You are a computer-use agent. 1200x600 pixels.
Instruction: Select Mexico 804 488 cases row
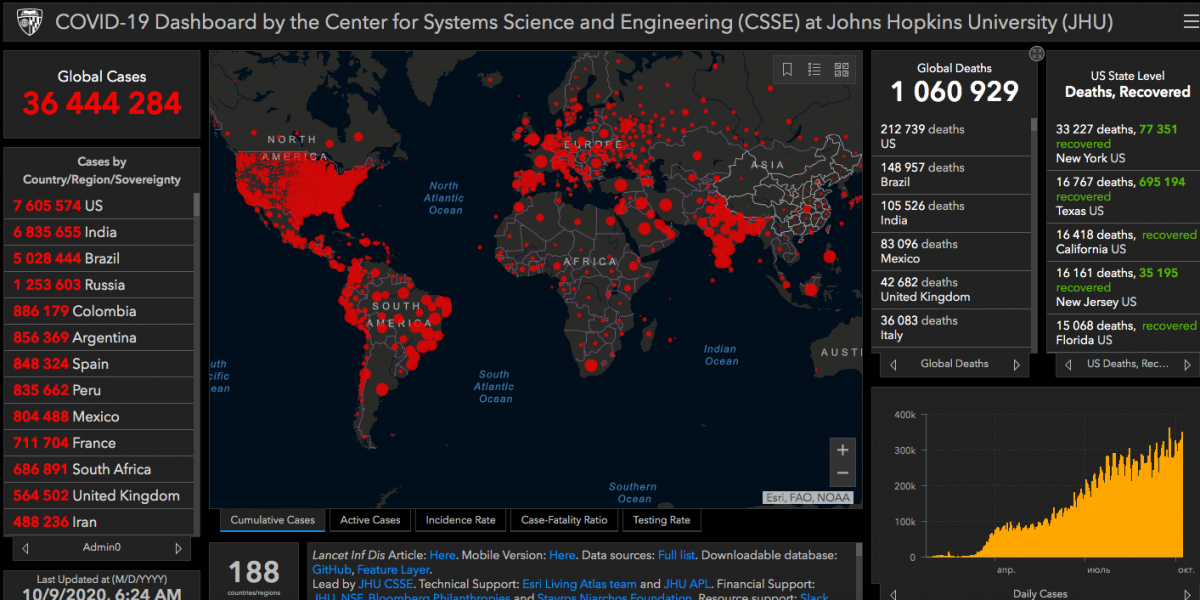click(x=98, y=416)
